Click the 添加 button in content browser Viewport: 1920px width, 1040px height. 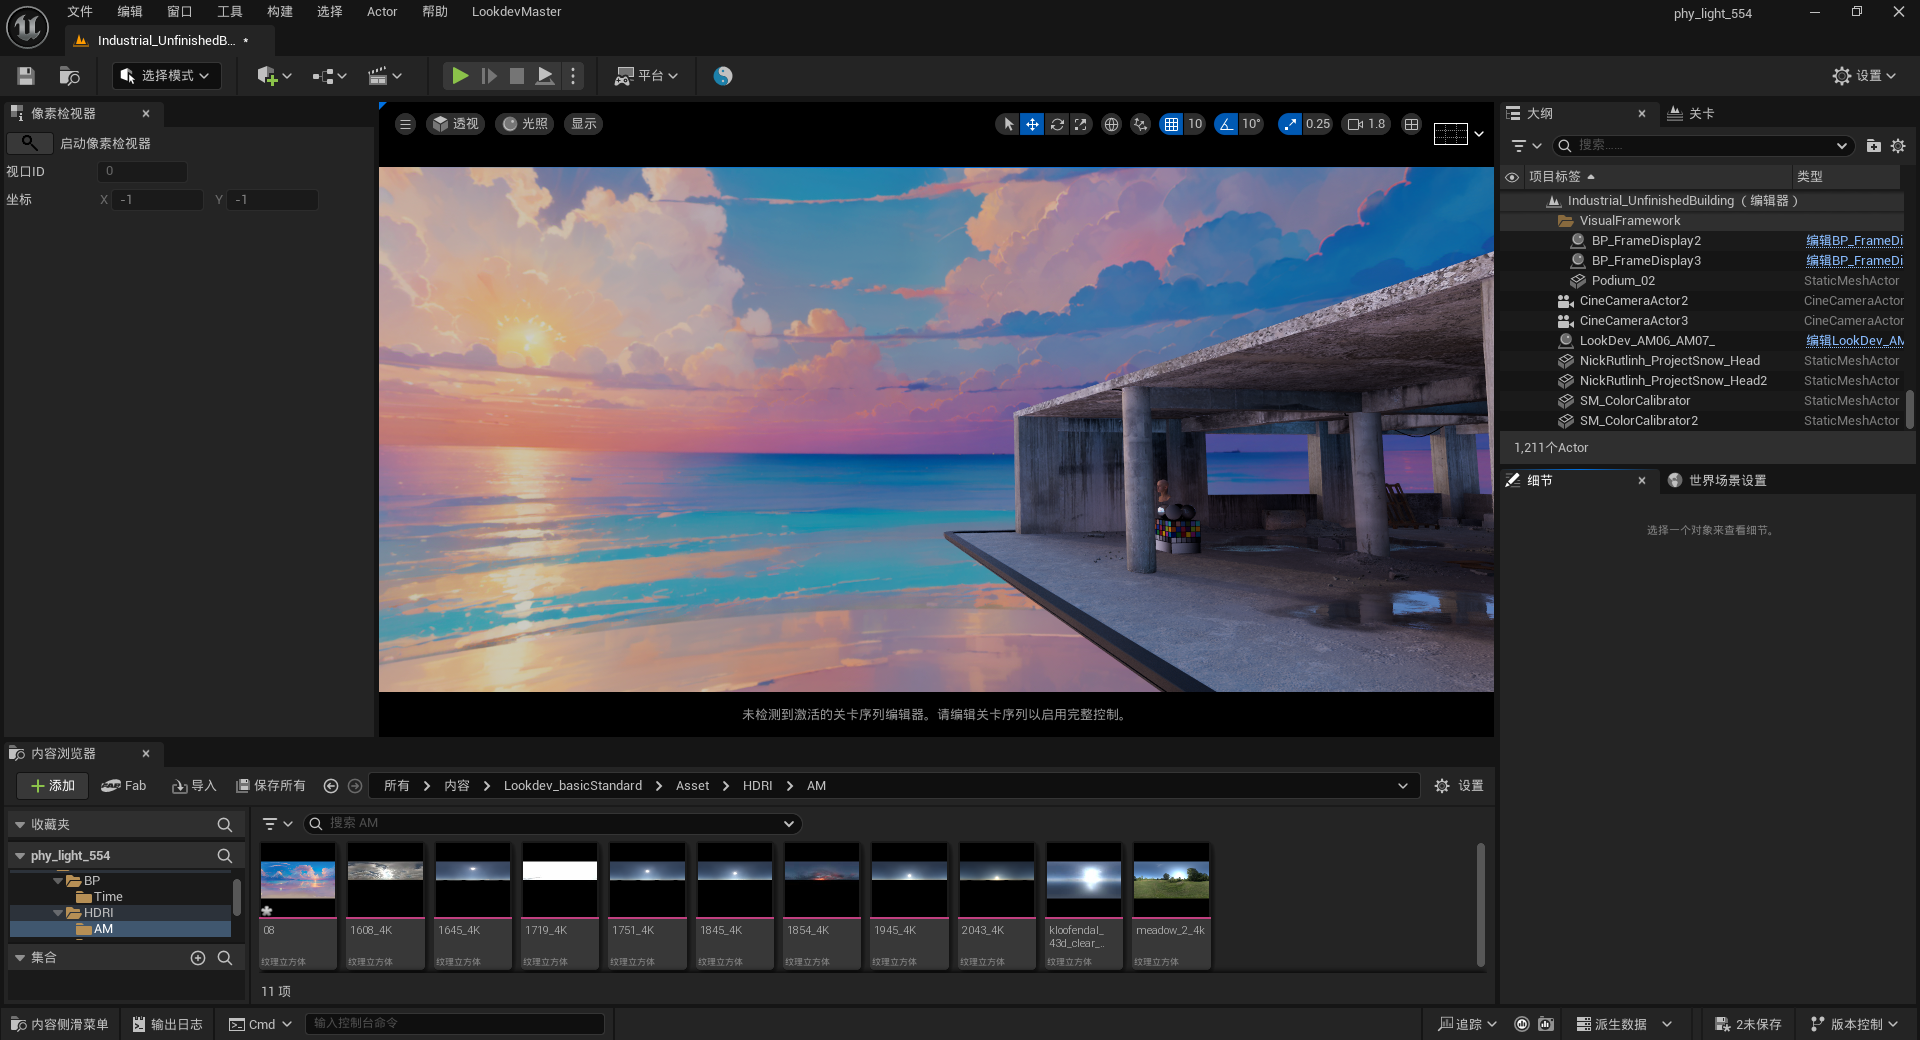(x=53, y=786)
